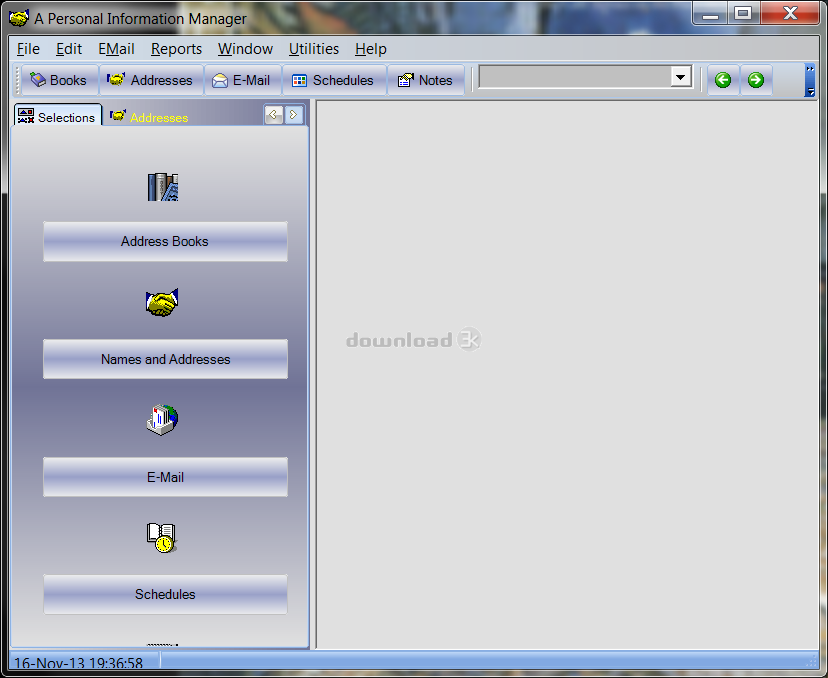Open the Window menu

pyautogui.click(x=245, y=49)
